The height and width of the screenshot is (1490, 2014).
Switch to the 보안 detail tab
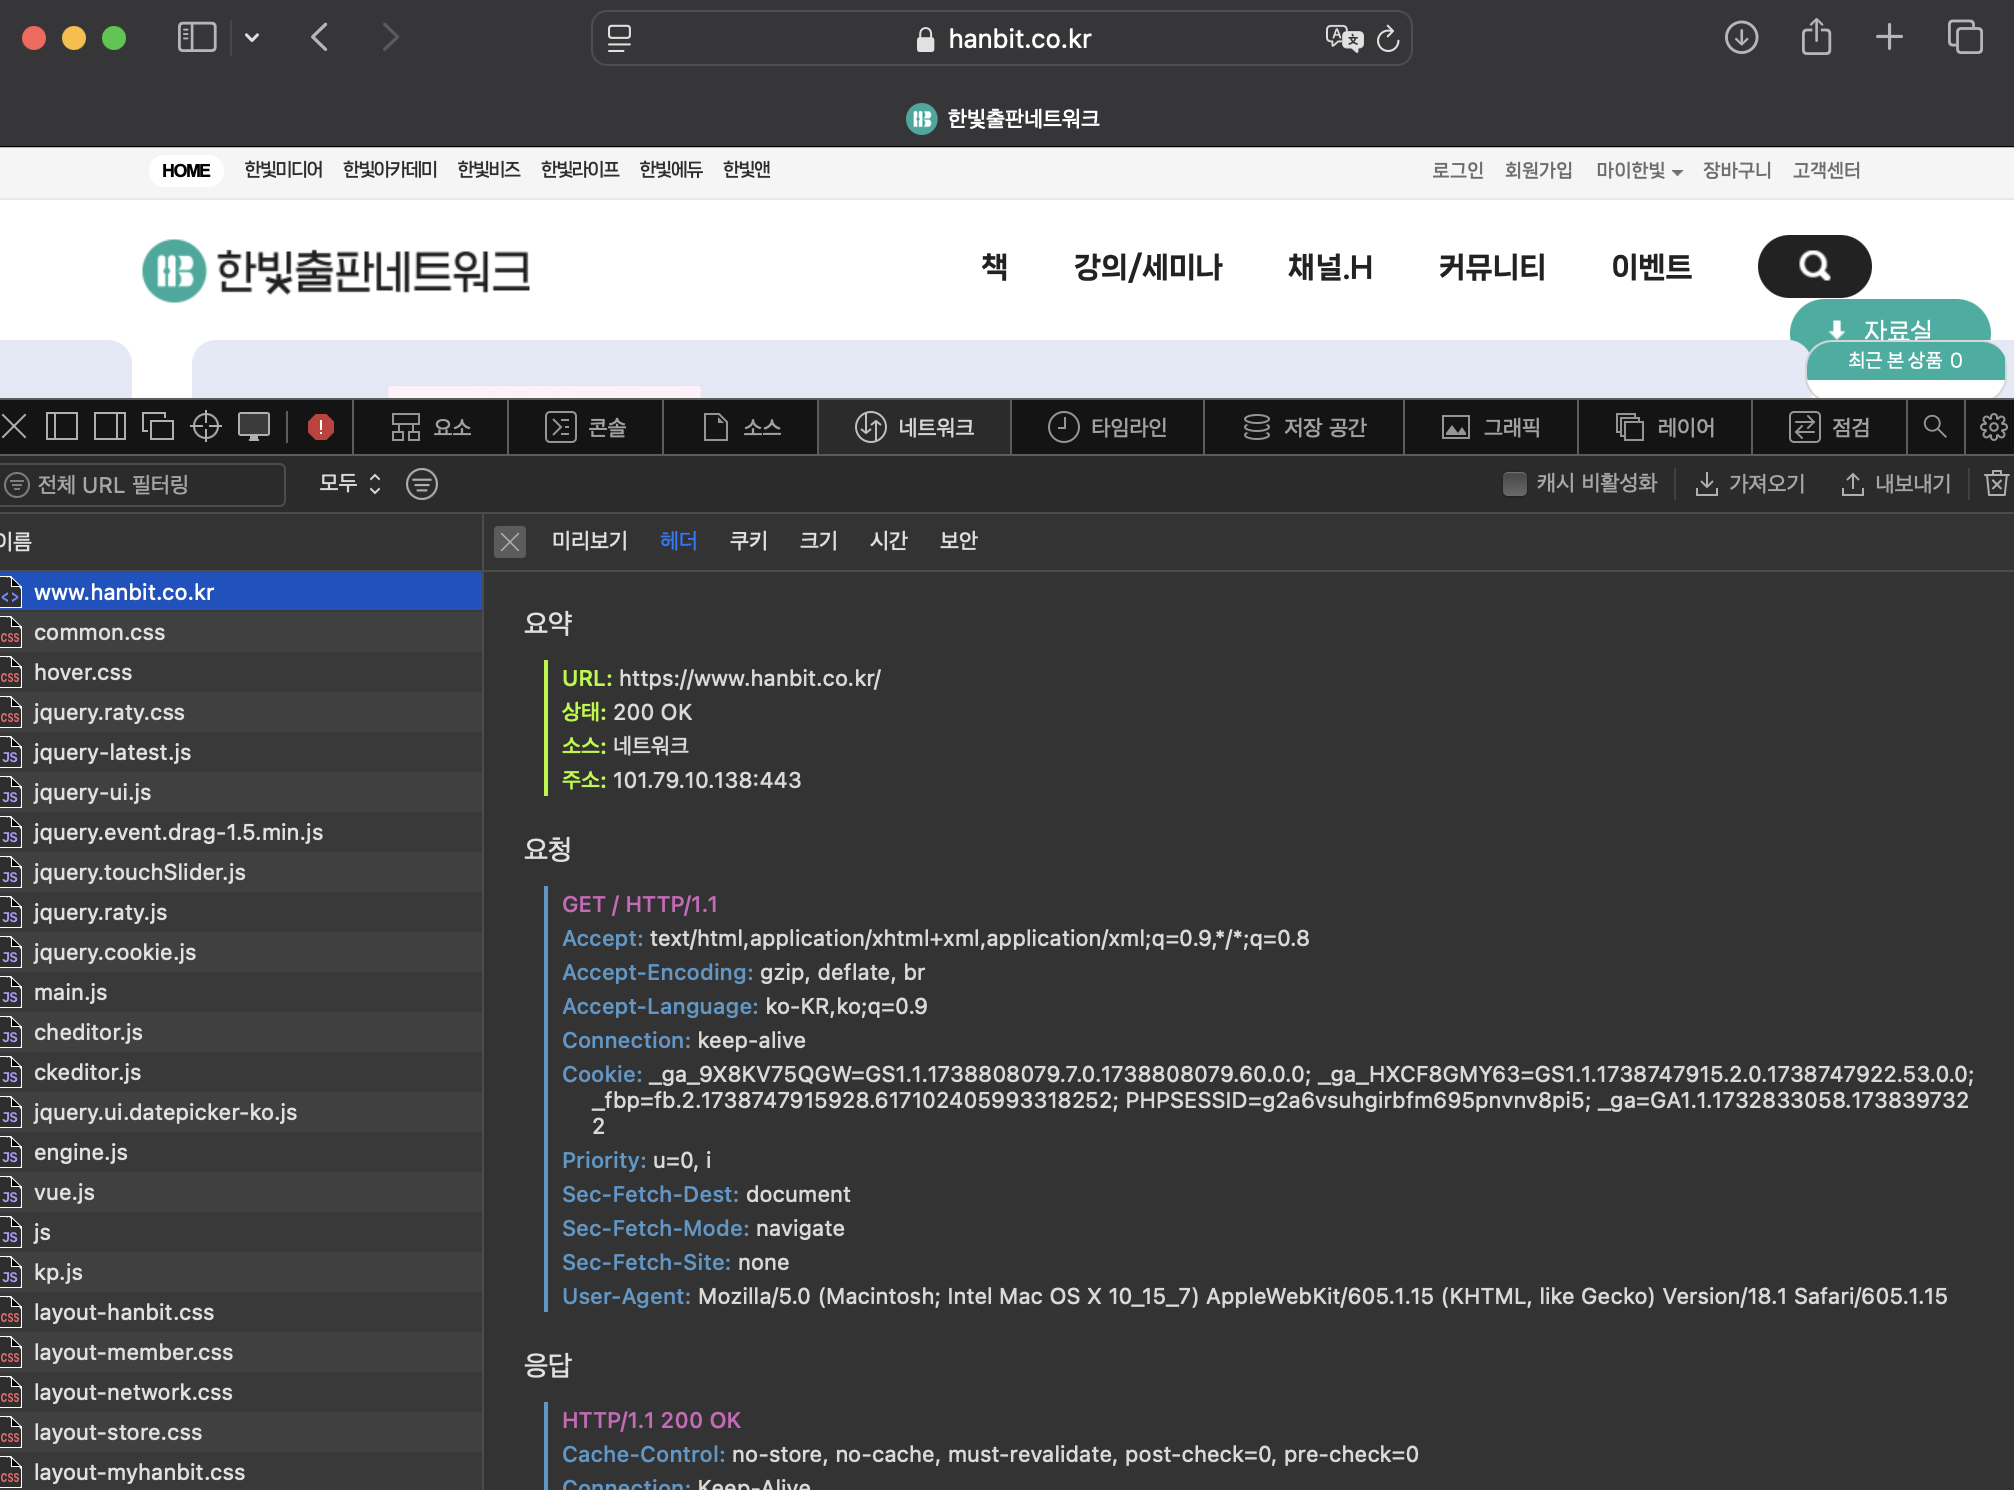pos(958,541)
